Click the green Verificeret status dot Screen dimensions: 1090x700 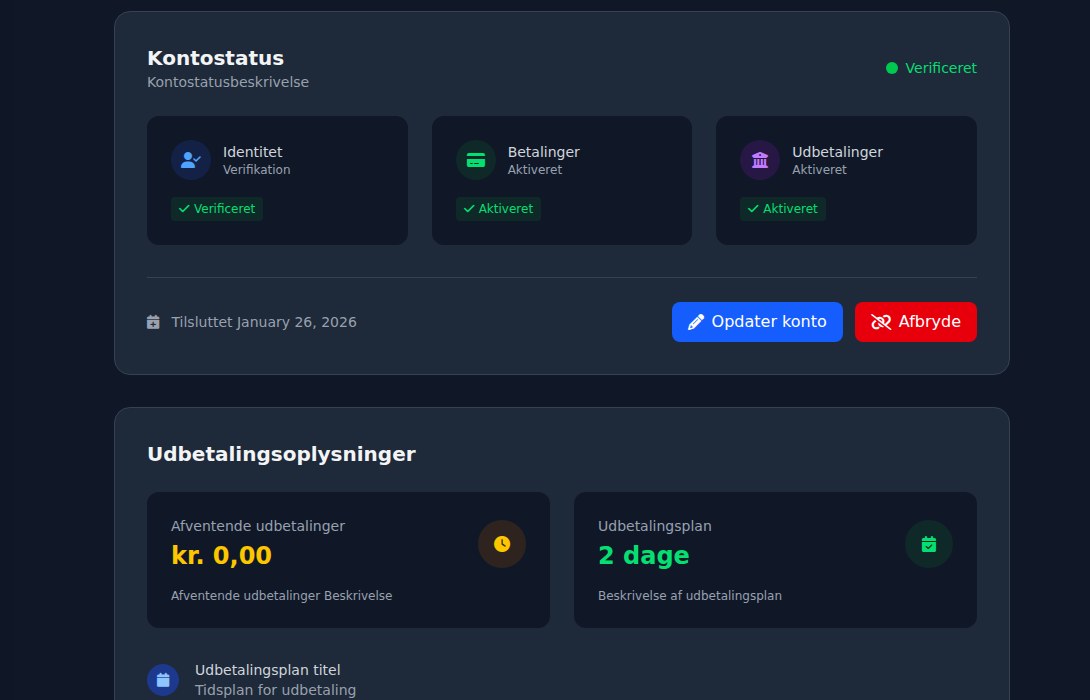[x=891, y=68]
